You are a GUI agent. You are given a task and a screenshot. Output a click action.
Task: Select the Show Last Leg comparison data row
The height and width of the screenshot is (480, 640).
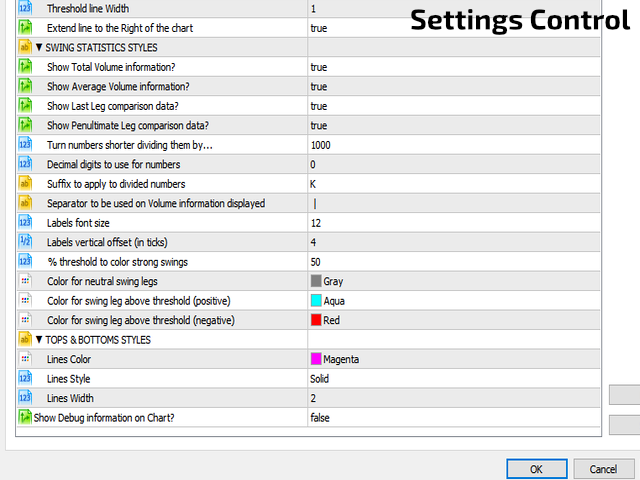coord(309,106)
